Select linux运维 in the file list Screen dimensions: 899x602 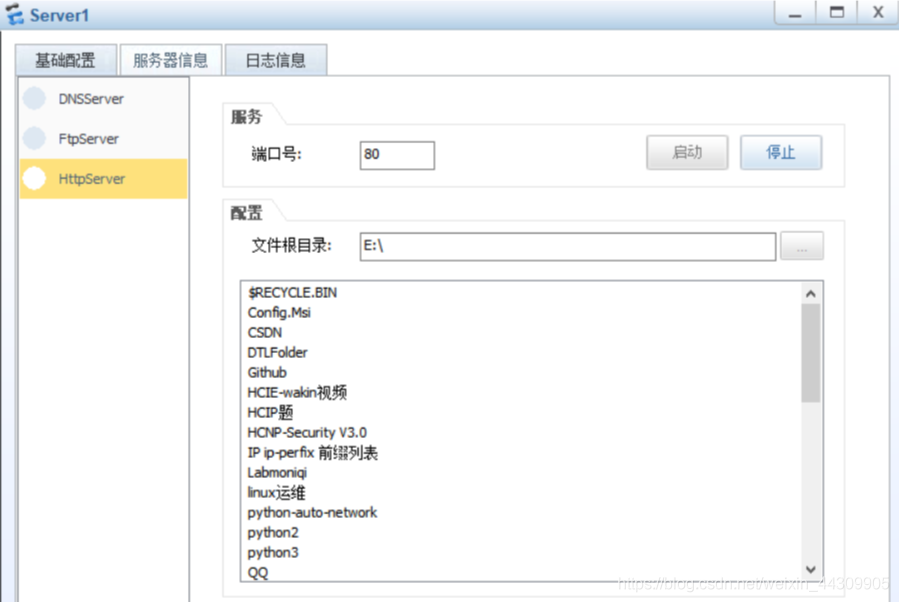tap(276, 492)
